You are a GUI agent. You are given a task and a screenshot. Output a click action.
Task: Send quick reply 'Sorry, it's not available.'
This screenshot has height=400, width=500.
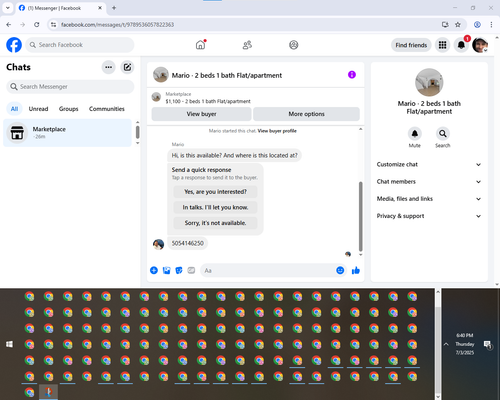215,223
